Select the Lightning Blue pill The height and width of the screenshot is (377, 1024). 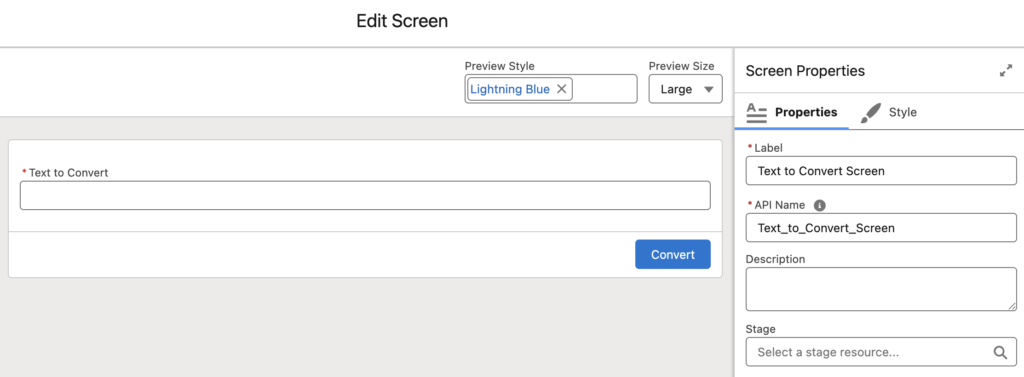click(510, 89)
